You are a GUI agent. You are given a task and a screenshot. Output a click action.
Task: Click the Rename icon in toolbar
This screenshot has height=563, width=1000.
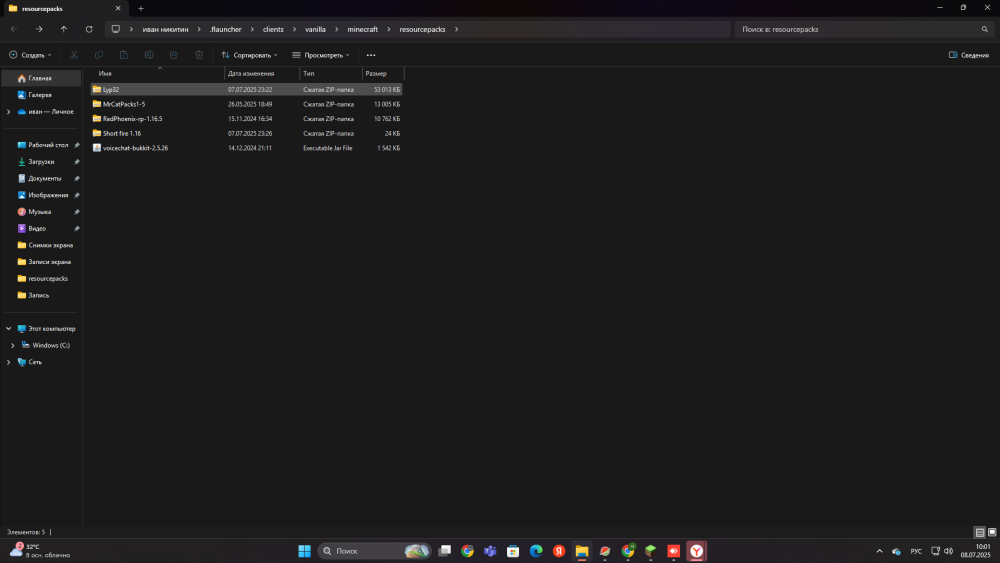[149, 55]
